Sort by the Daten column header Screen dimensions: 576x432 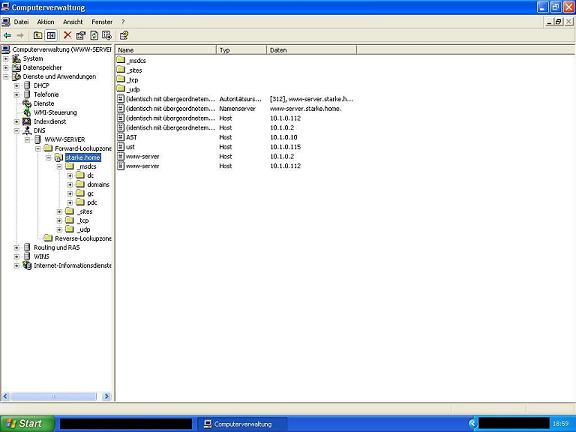(x=312, y=50)
